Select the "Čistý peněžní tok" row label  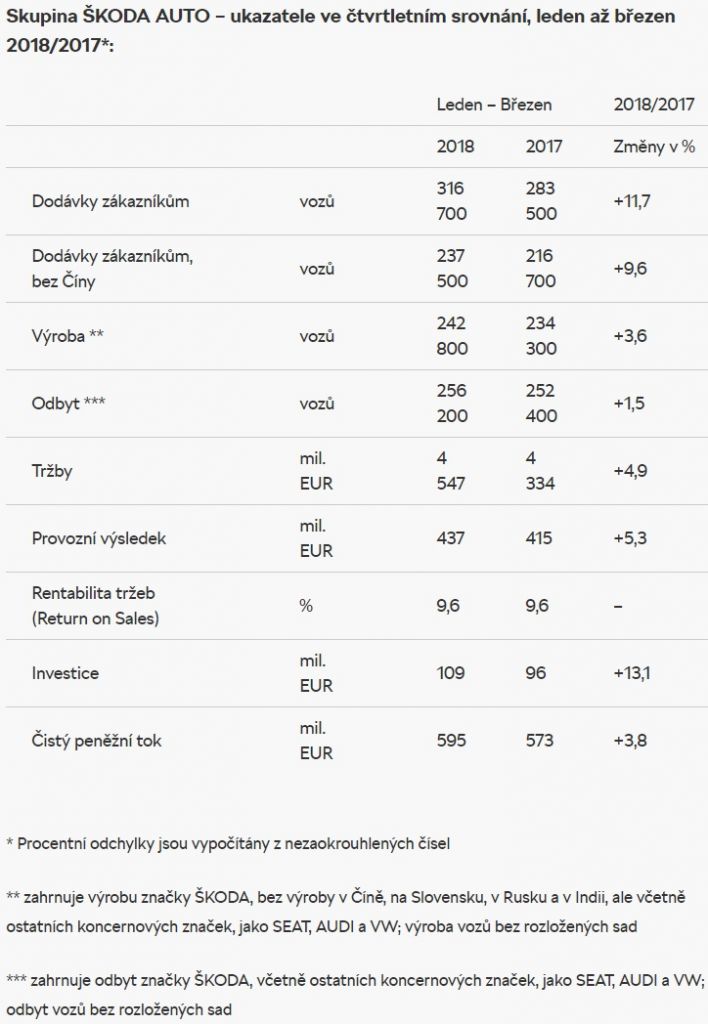click(96, 741)
